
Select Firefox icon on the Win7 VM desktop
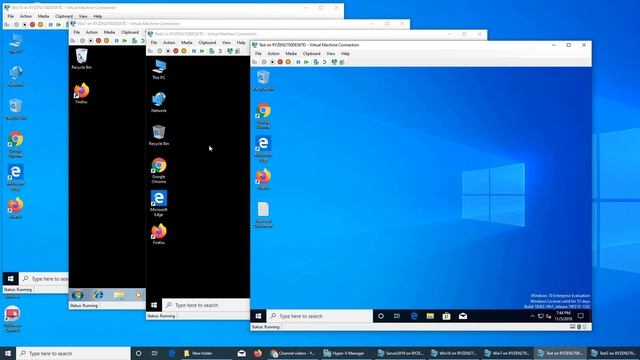click(82, 93)
